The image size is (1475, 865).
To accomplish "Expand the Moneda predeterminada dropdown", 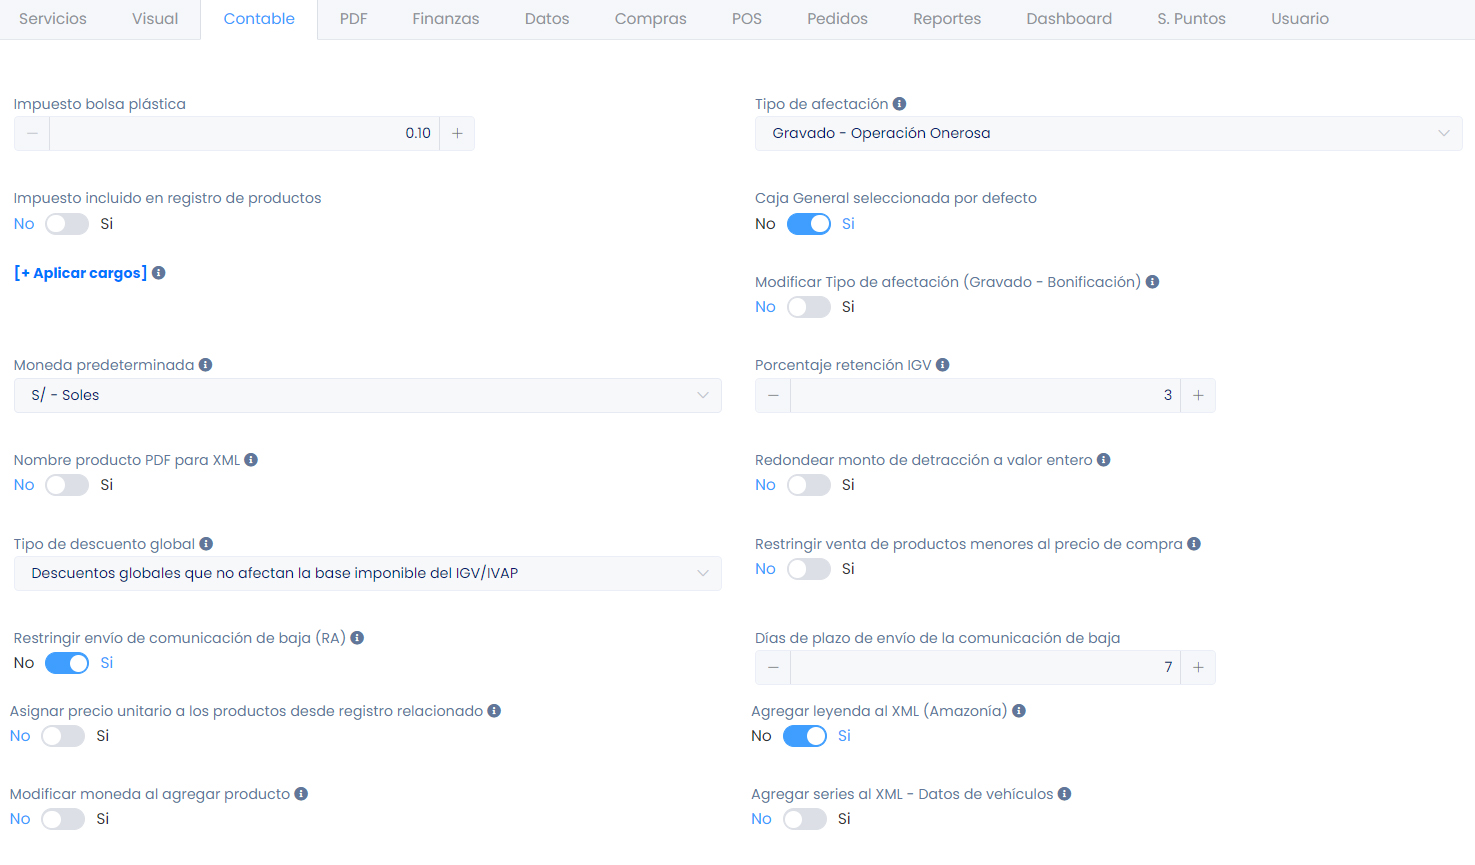I will (367, 395).
